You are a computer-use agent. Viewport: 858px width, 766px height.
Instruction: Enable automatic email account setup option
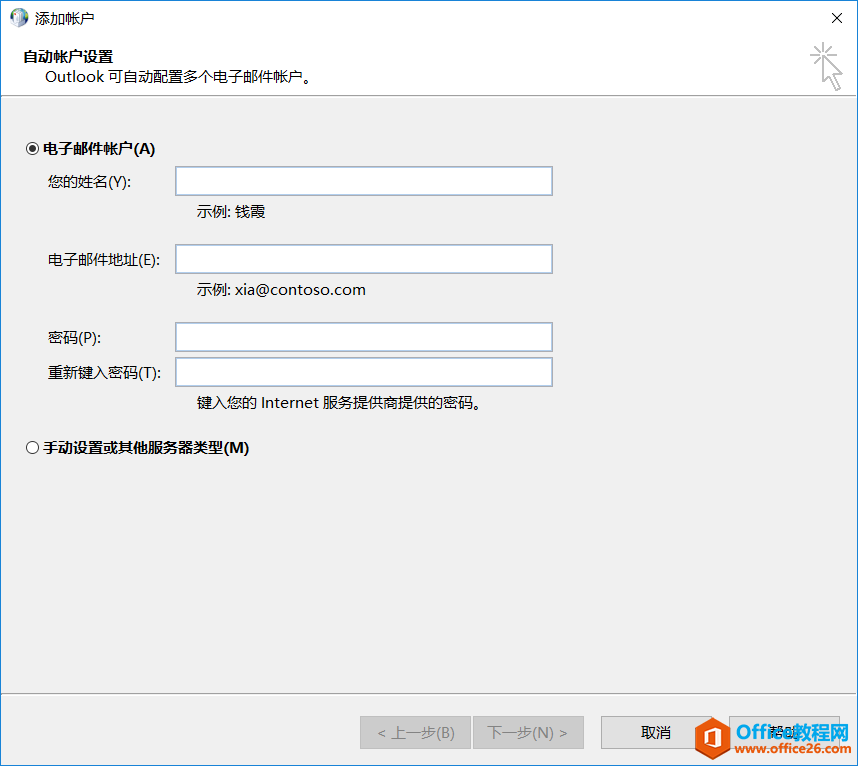tap(31, 147)
